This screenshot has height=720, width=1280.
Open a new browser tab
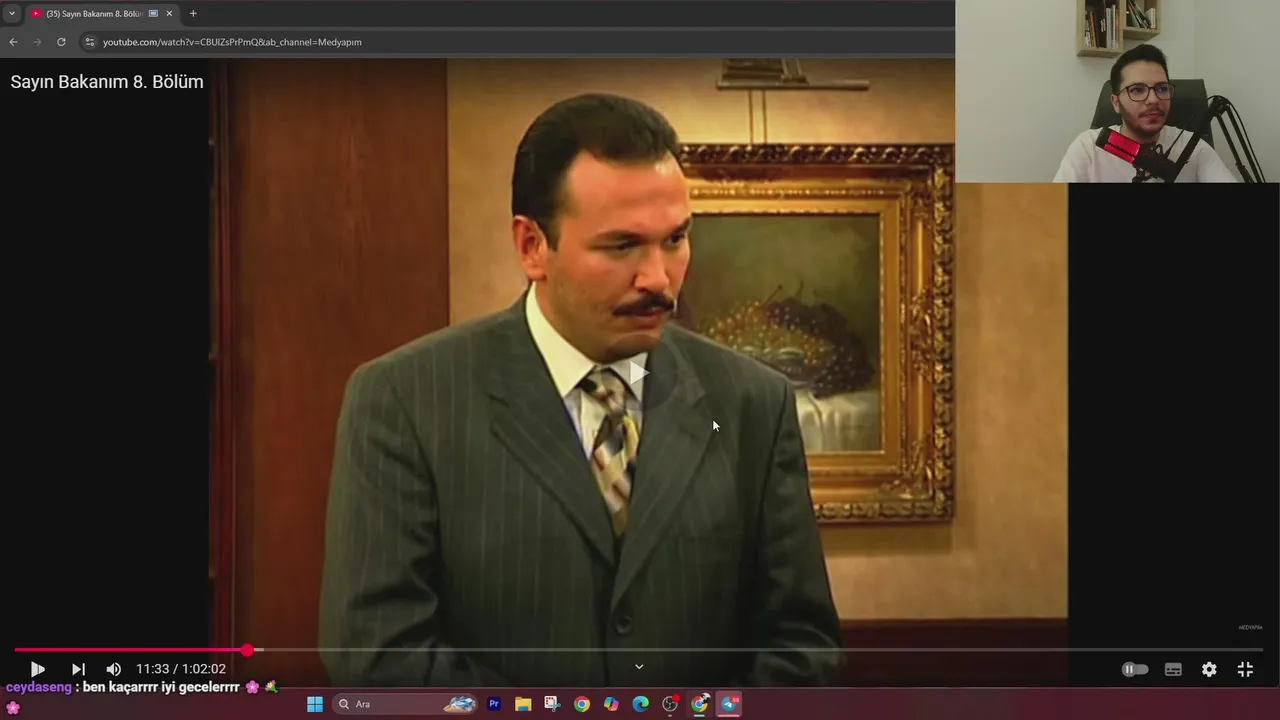coord(193,13)
